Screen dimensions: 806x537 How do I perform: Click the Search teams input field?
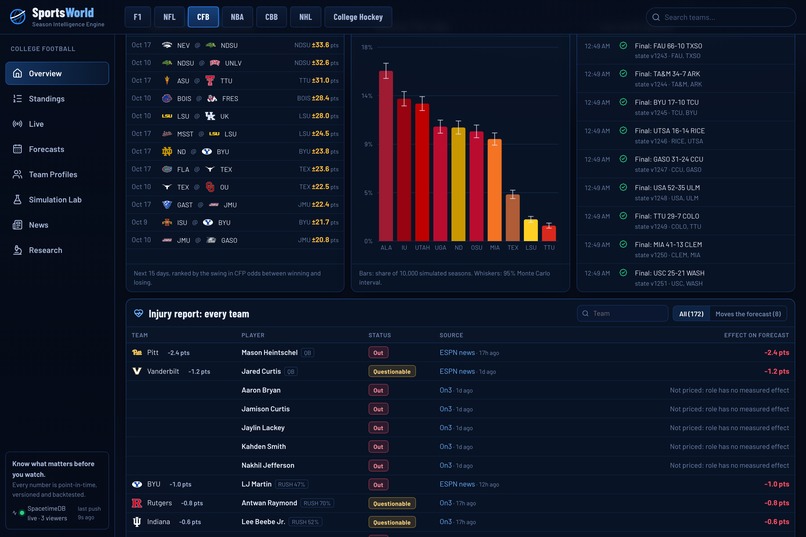pyautogui.click(x=721, y=17)
